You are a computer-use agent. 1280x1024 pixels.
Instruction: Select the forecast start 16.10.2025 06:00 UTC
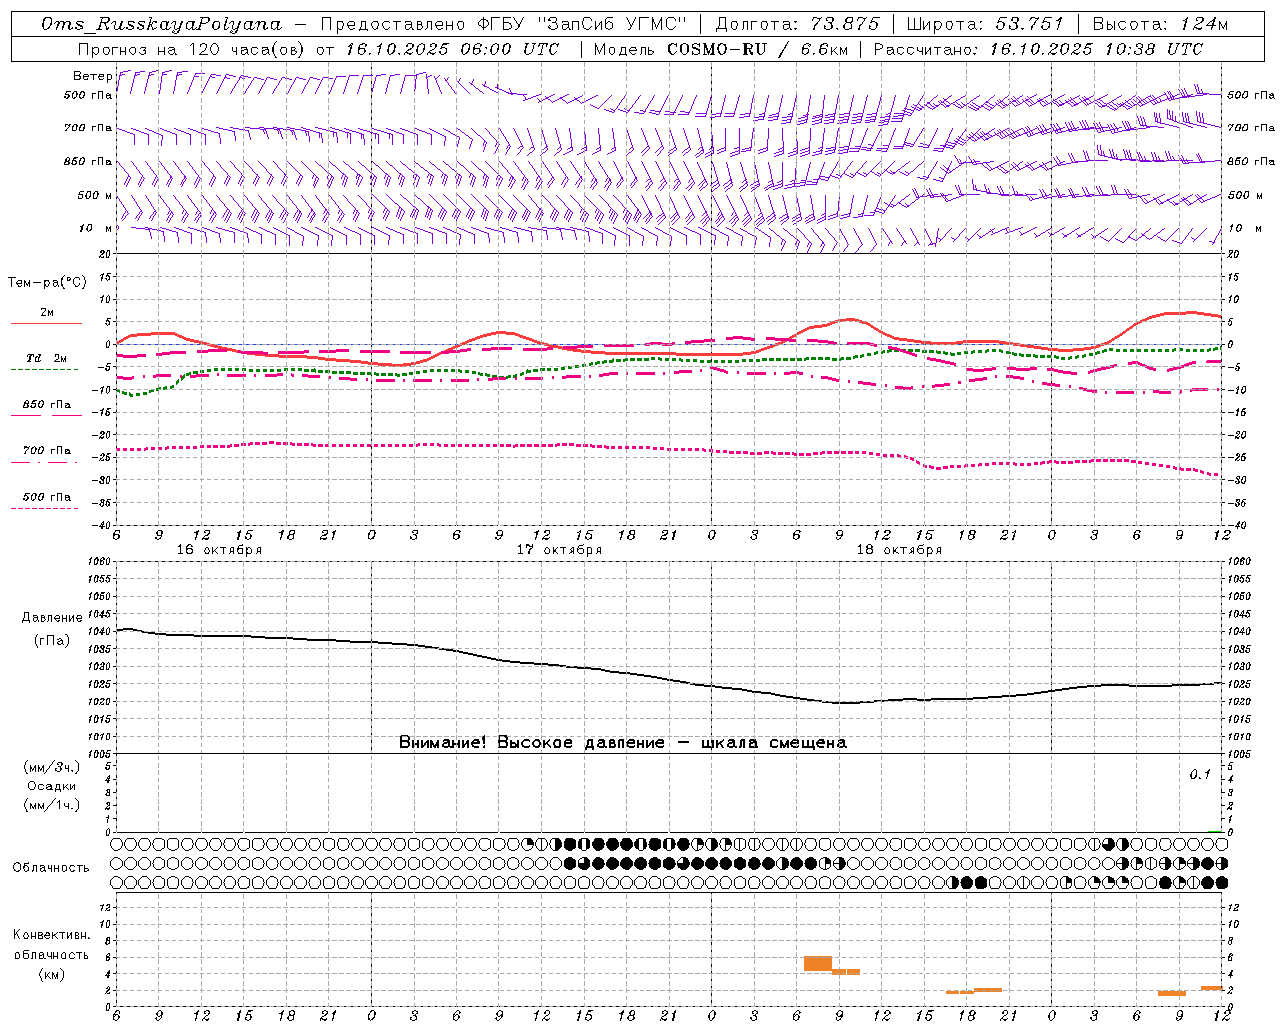[x=452, y=49]
